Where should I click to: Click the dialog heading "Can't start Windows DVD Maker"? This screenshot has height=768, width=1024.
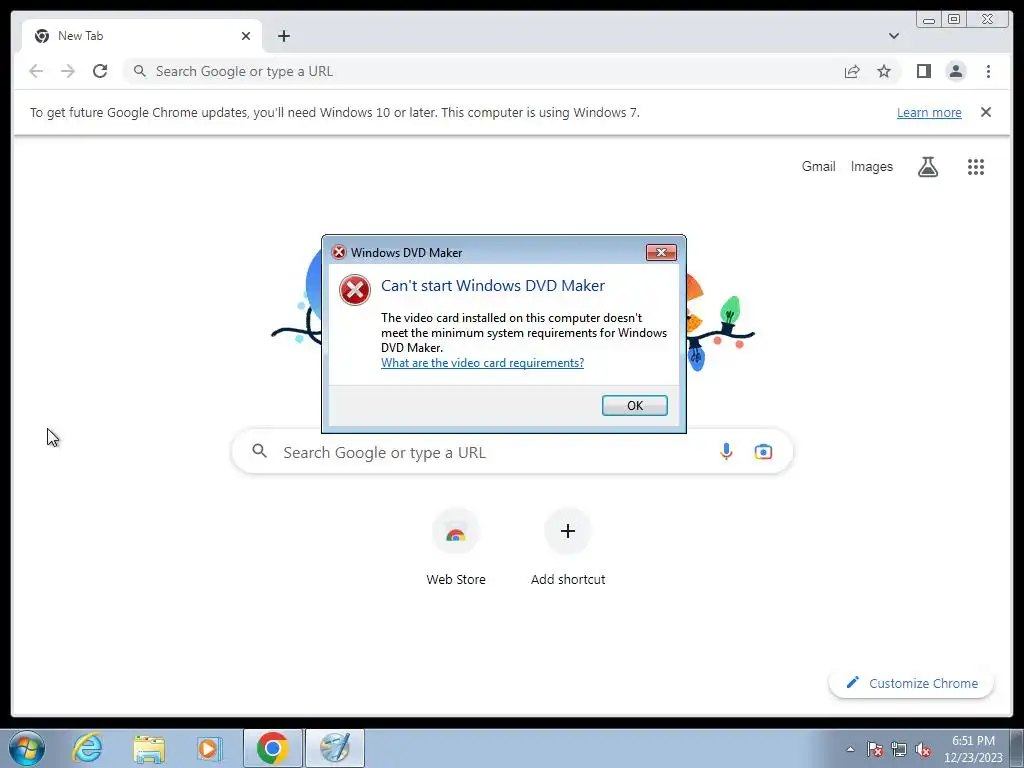pyautogui.click(x=492, y=285)
